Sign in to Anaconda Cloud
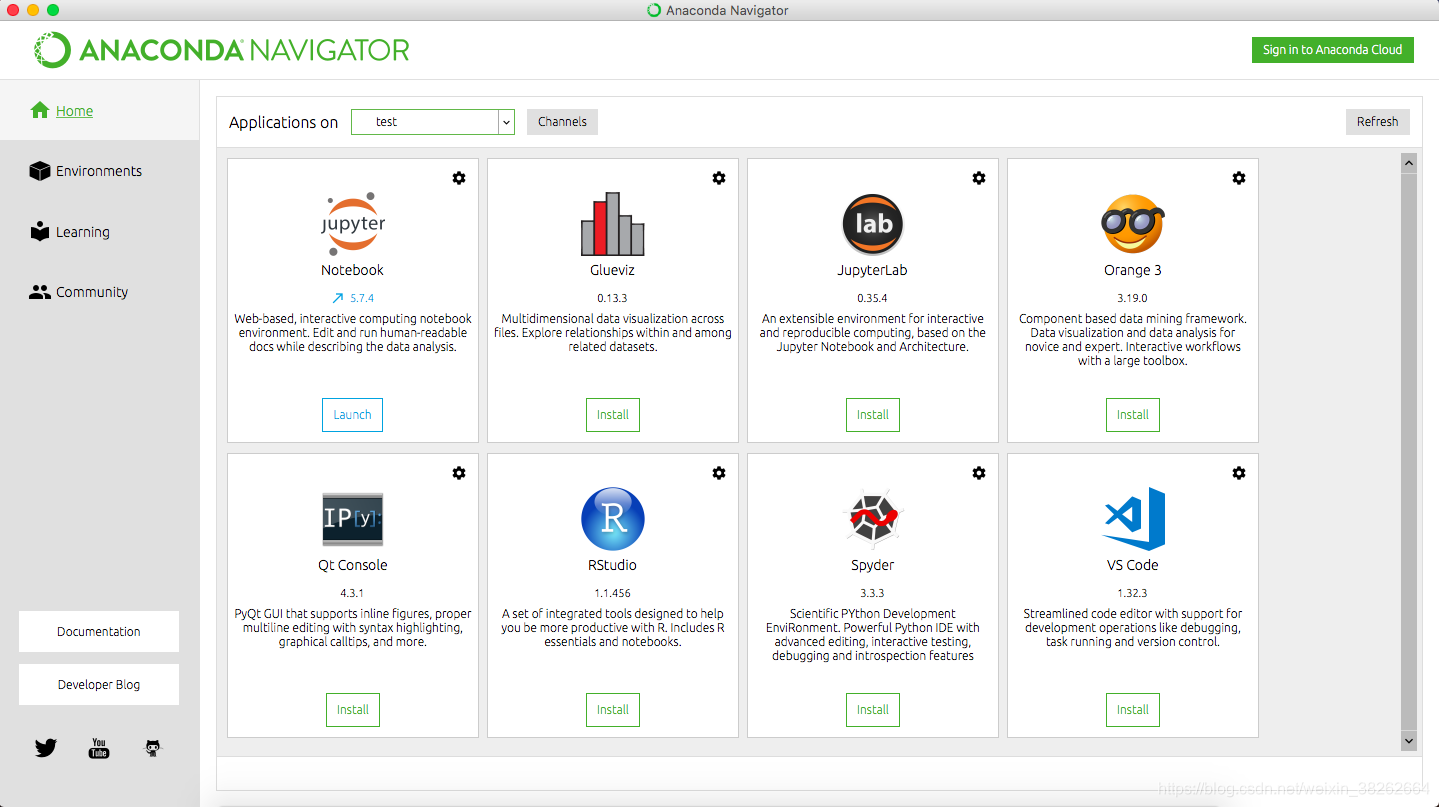This screenshot has width=1439, height=807. (1332, 50)
